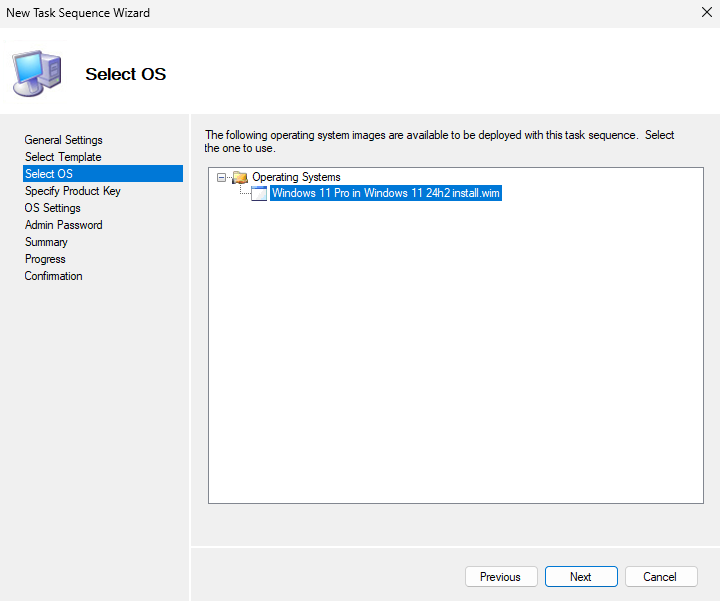Open the Select Template step
The image size is (720, 601).
click(x=63, y=157)
